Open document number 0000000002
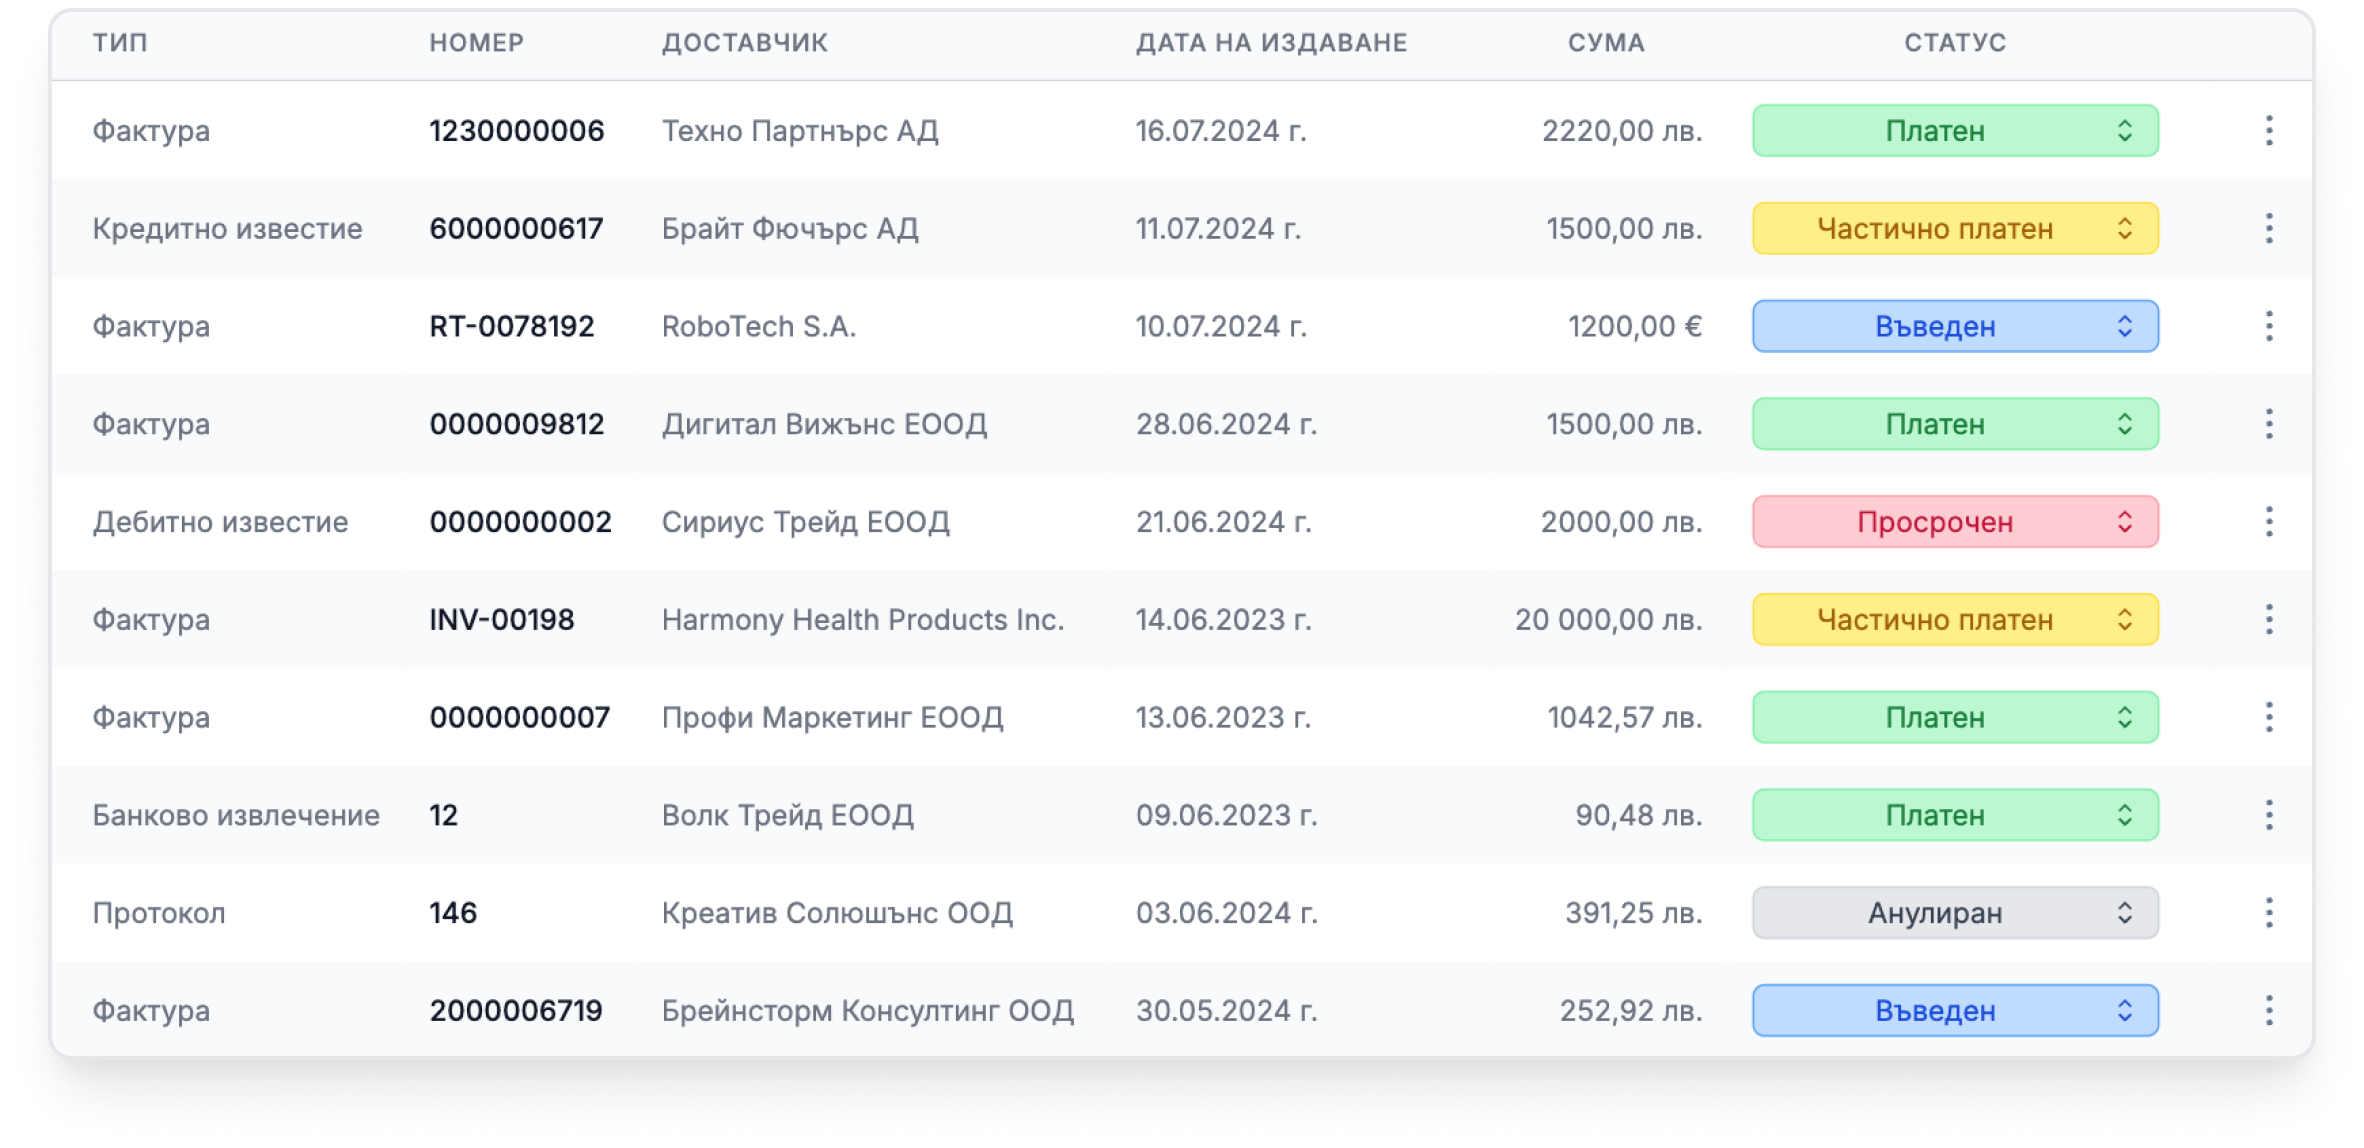The image size is (2364, 1148). coord(520,522)
